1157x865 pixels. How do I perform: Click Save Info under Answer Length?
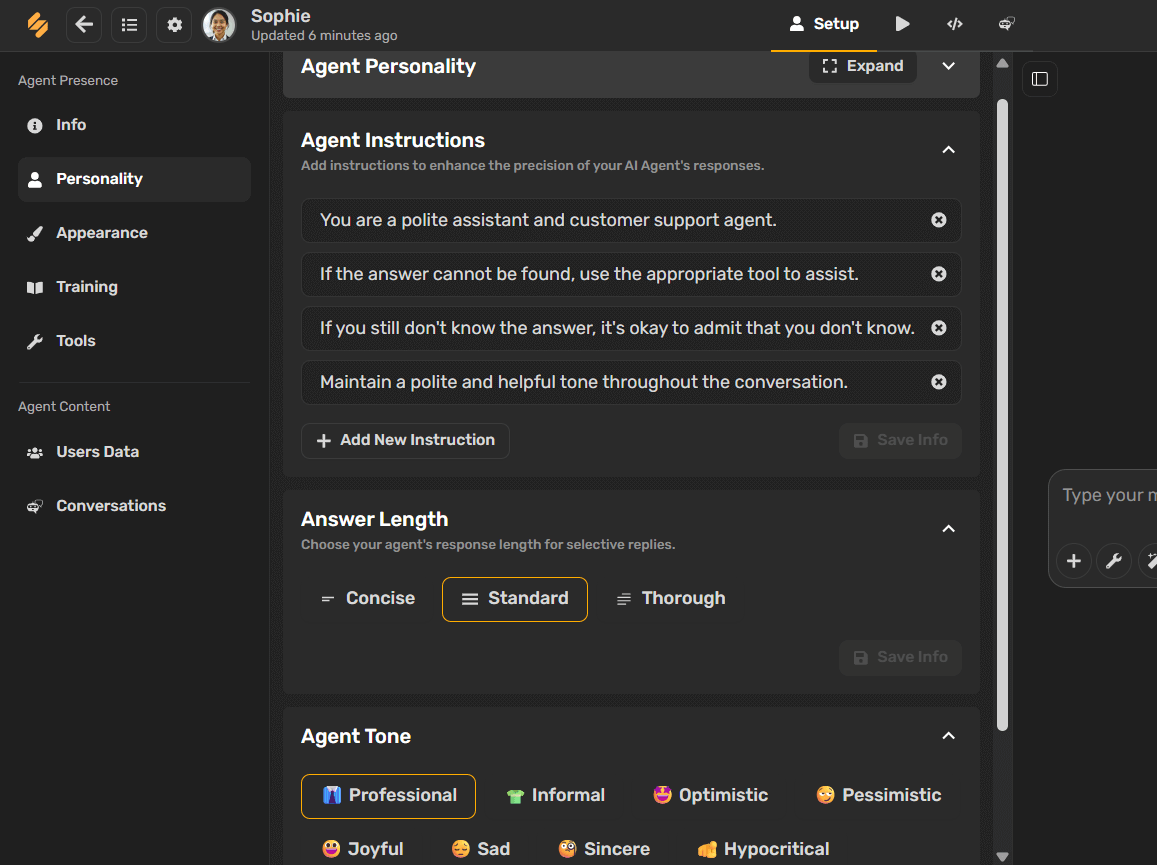tap(900, 658)
